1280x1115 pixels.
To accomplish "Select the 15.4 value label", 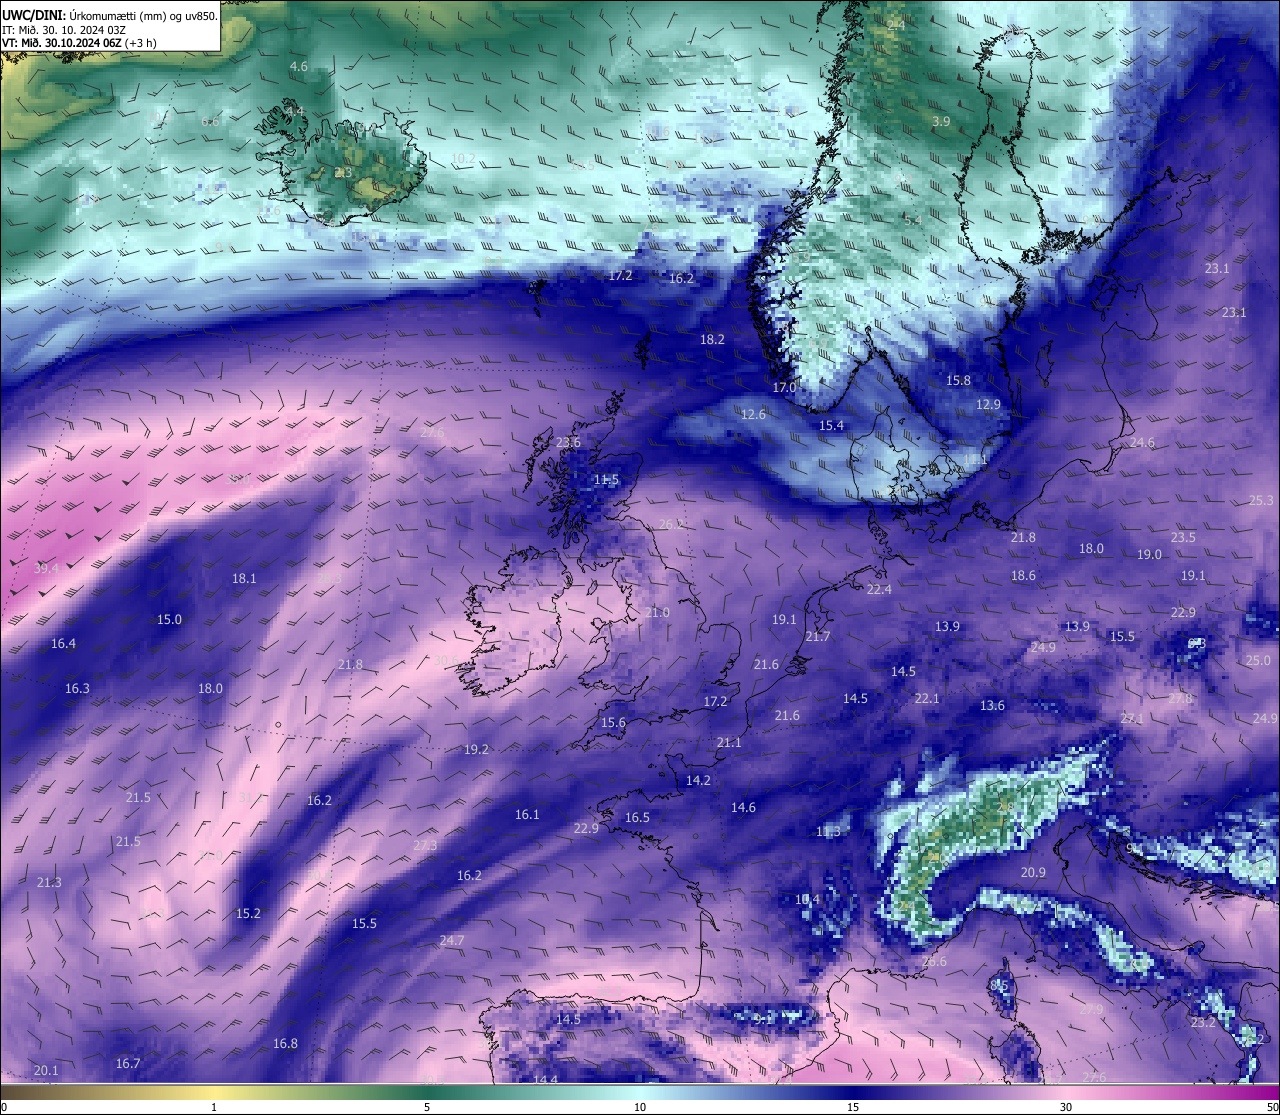I will (x=832, y=425).
